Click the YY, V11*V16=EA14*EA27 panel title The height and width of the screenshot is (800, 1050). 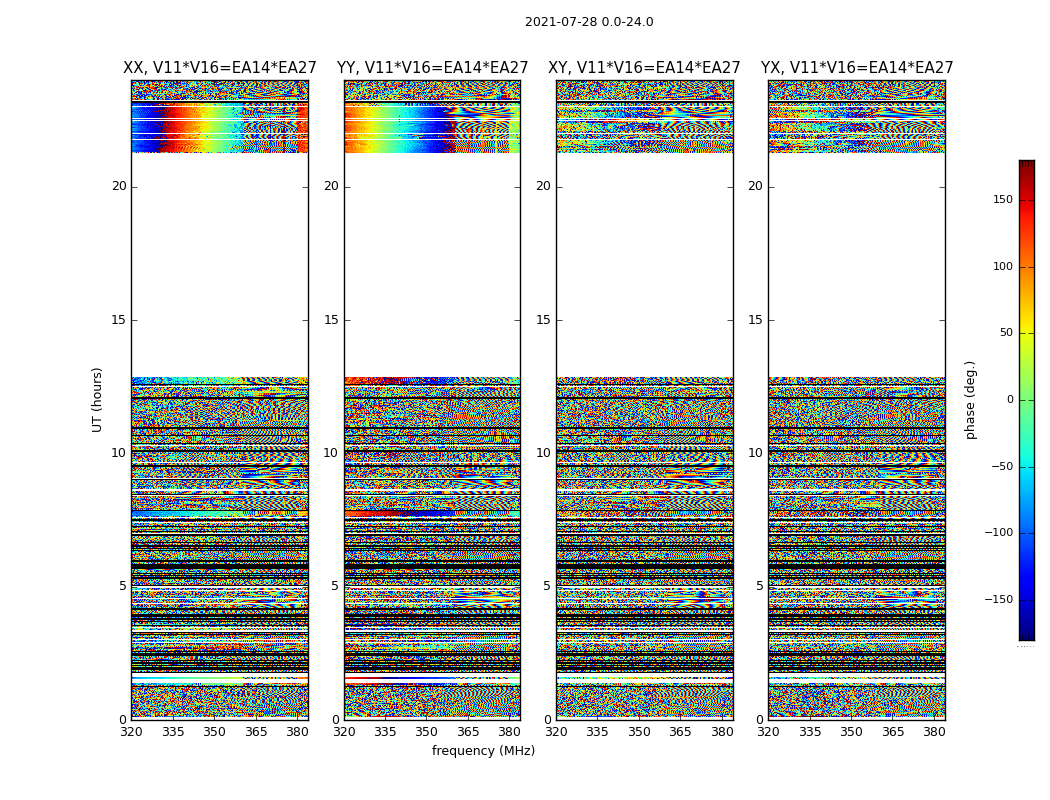click(x=433, y=68)
